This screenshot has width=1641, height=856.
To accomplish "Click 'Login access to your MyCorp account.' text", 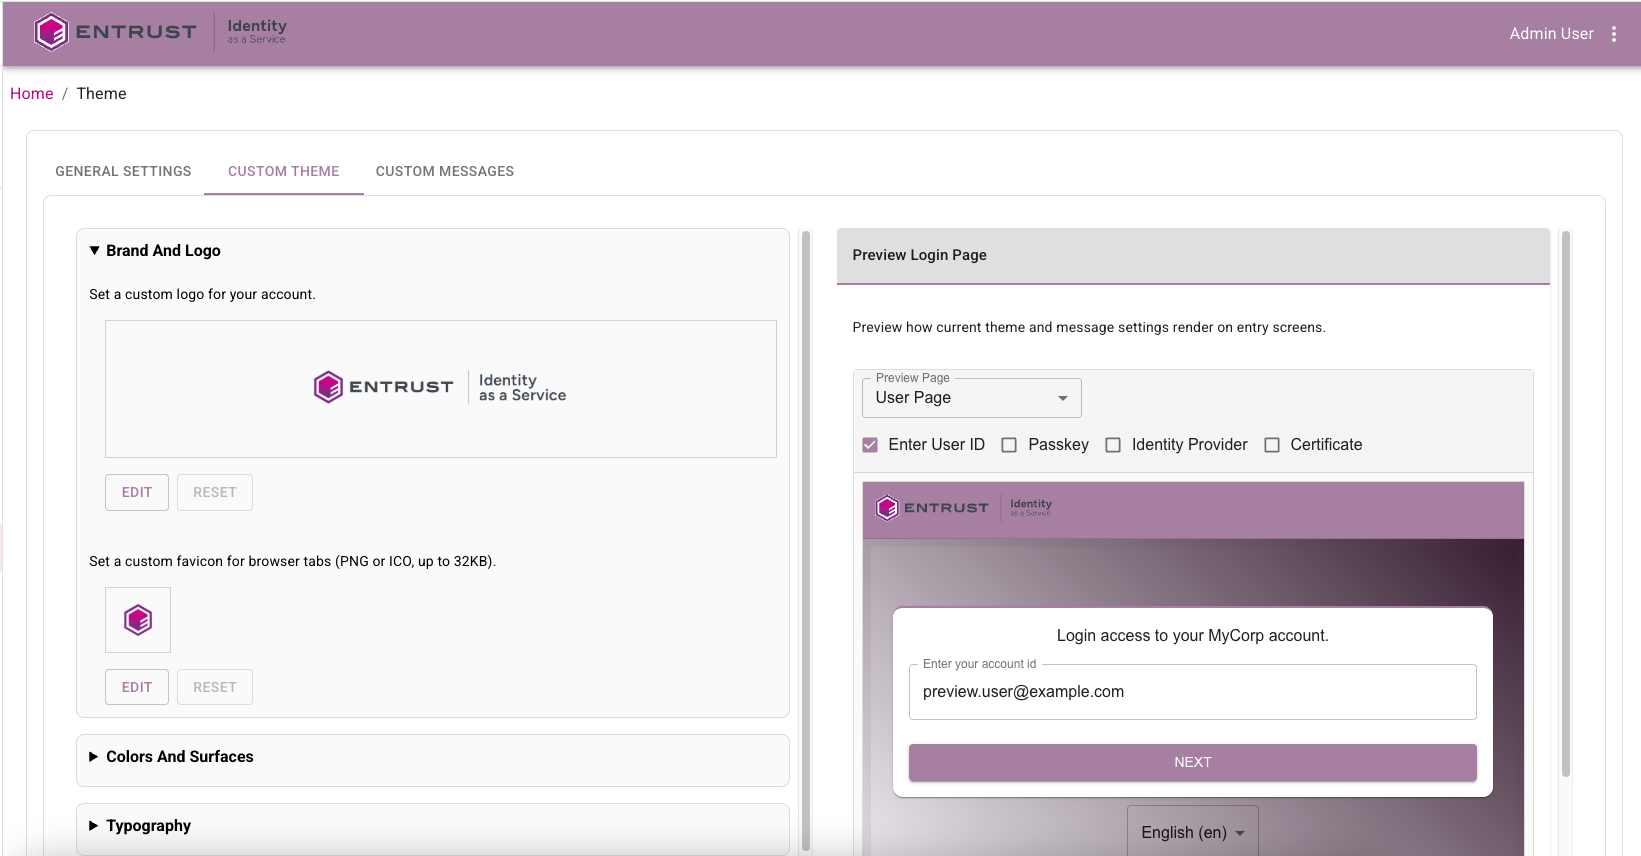I will click(1193, 636).
